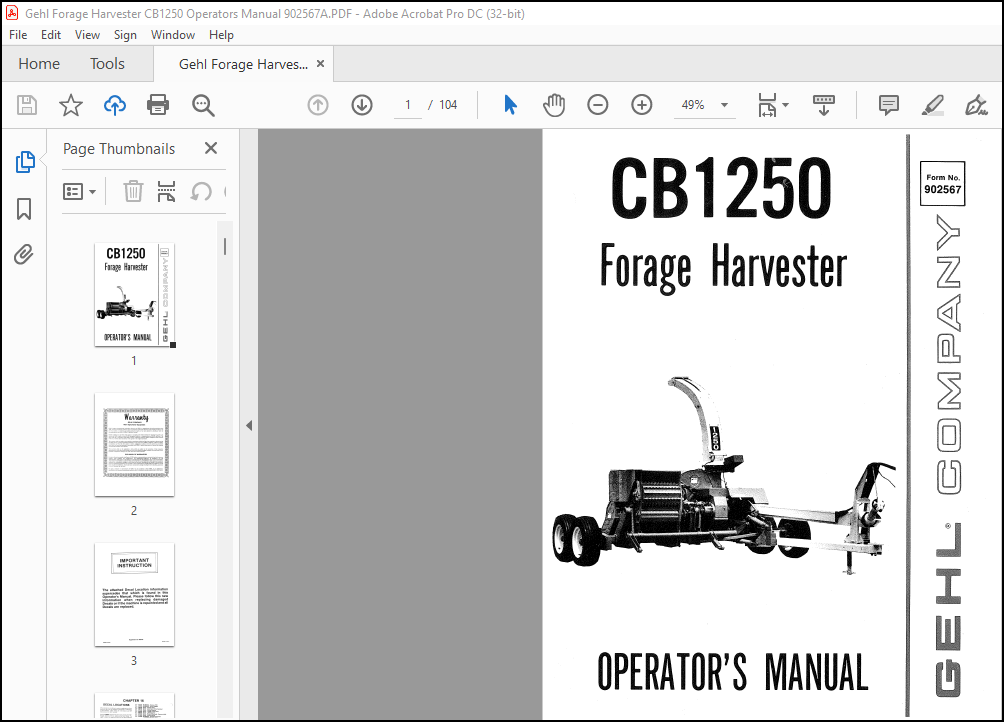Collapse the navigation pane with arrow

click(249, 426)
